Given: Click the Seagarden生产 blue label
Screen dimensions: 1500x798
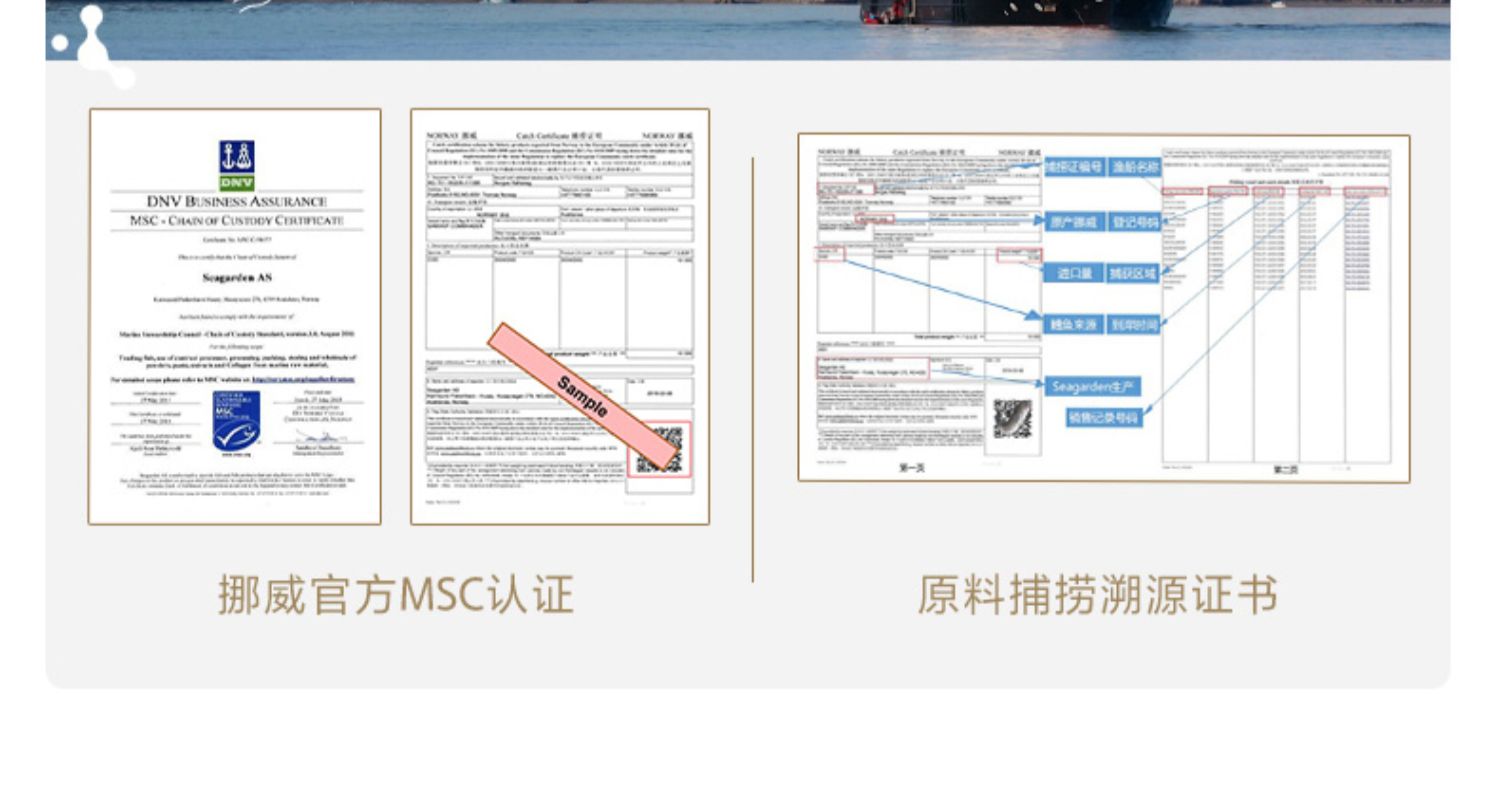Looking at the screenshot, I should [1093, 387].
